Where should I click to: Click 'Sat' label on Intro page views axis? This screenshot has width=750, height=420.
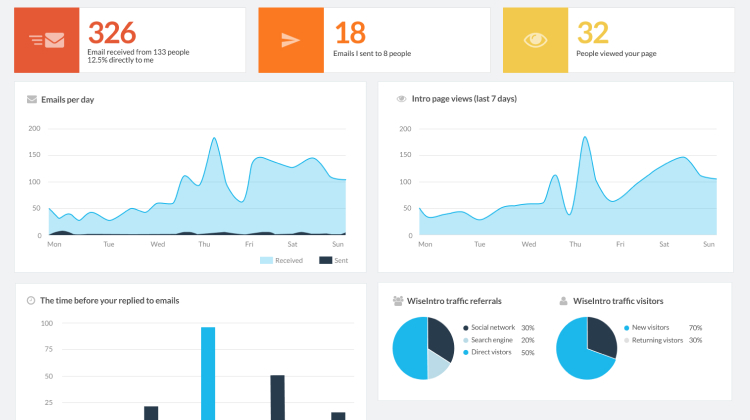[x=664, y=244]
